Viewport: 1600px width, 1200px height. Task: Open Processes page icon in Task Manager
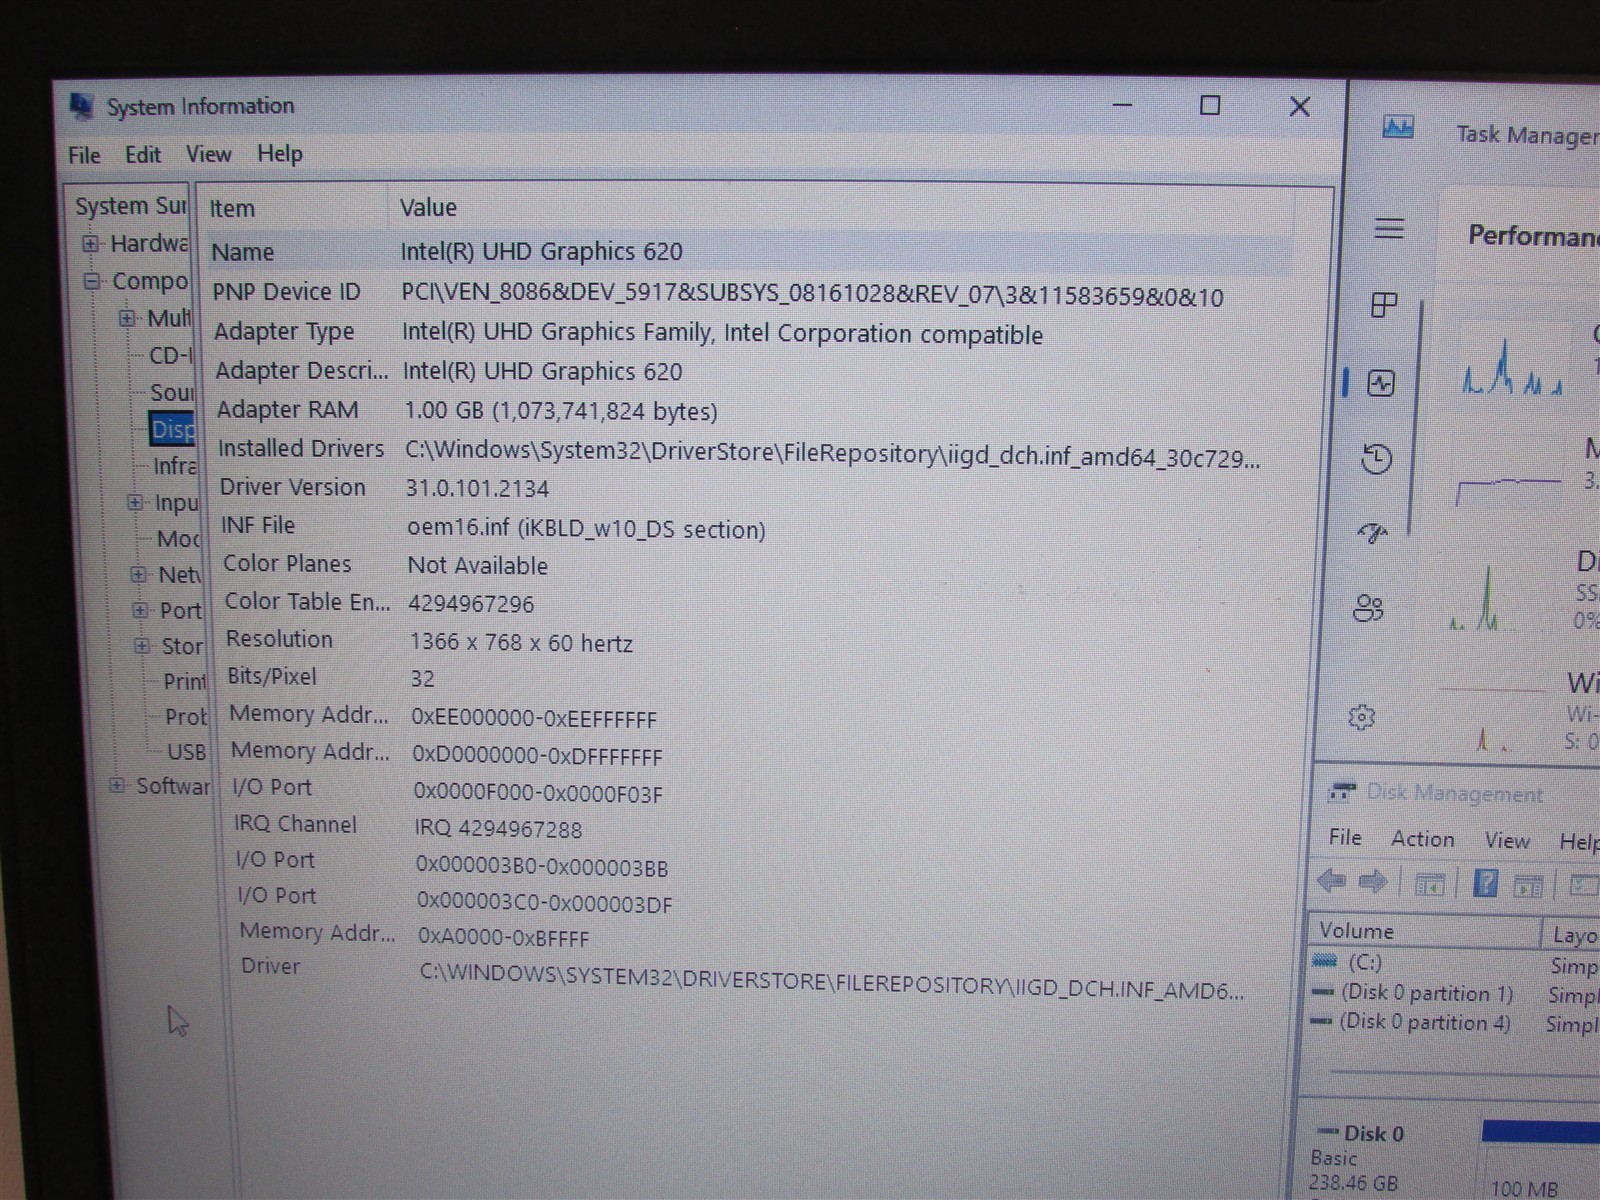[1384, 305]
